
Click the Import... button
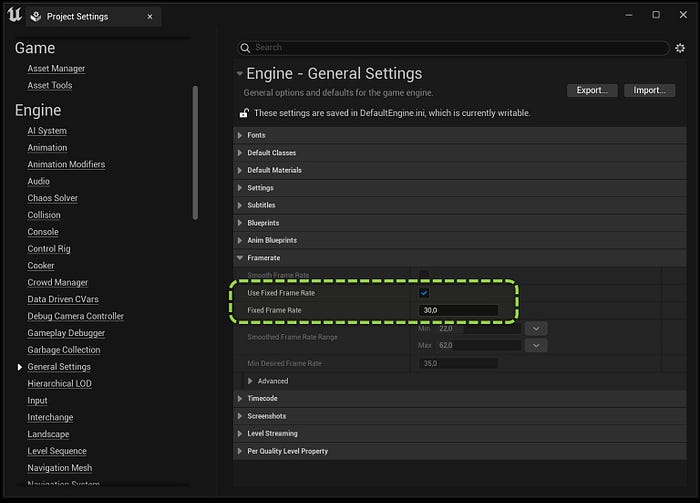click(650, 90)
